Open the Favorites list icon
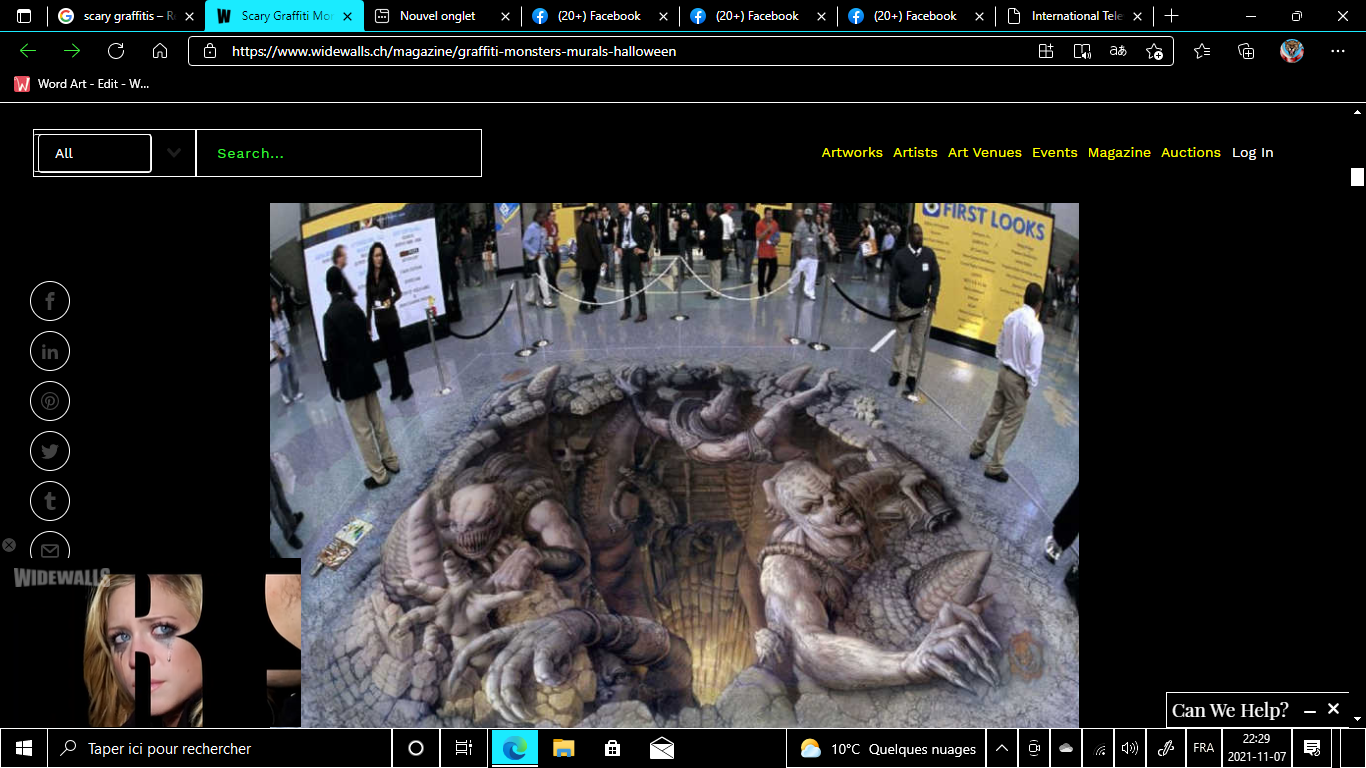Screen dimensions: 1366x768 click(1202, 51)
